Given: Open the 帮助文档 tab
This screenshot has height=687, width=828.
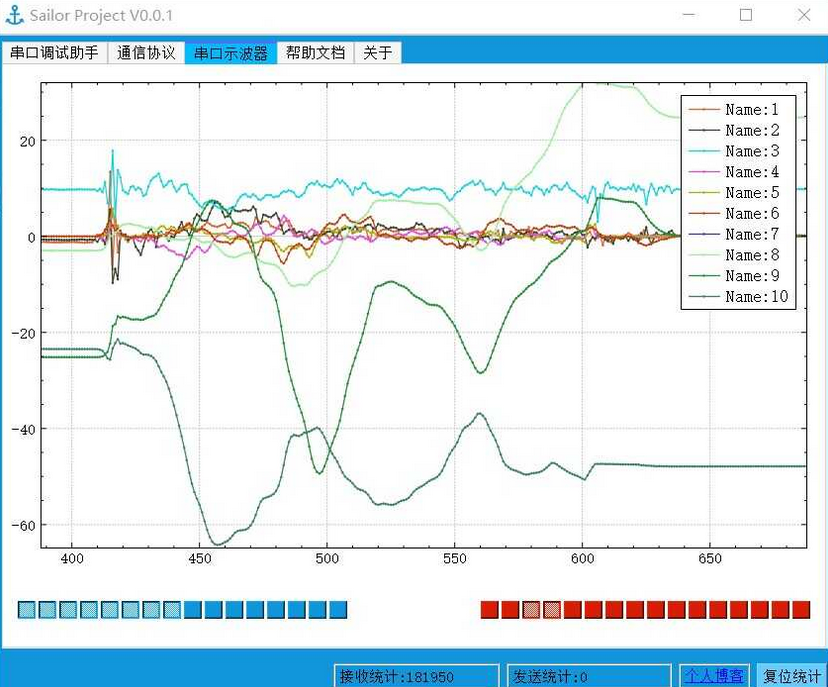Looking at the screenshot, I should [x=315, y=53].
